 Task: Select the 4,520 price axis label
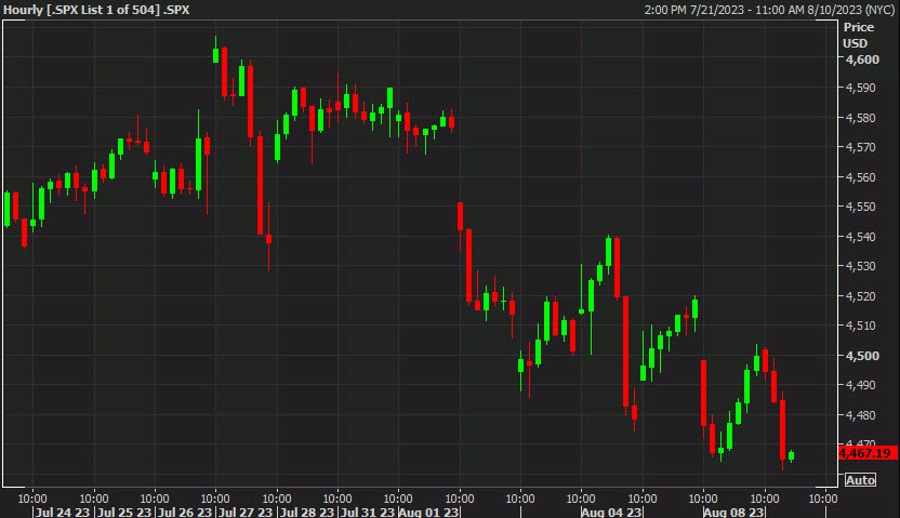point(860,296)
